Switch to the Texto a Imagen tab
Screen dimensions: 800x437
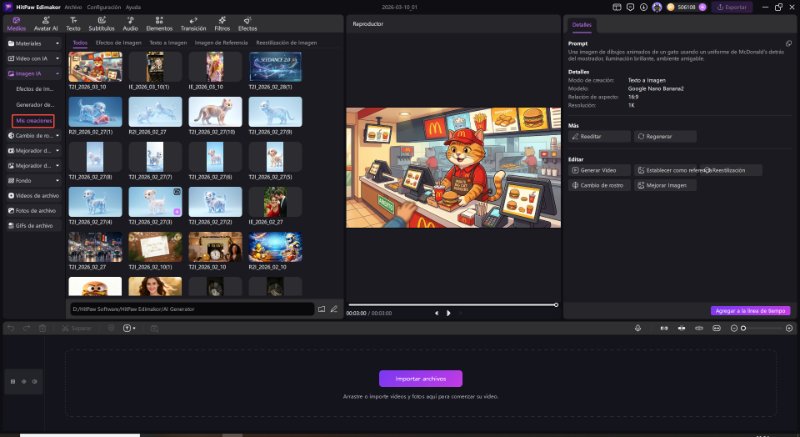pyautogui.click(x=167, y=43)
